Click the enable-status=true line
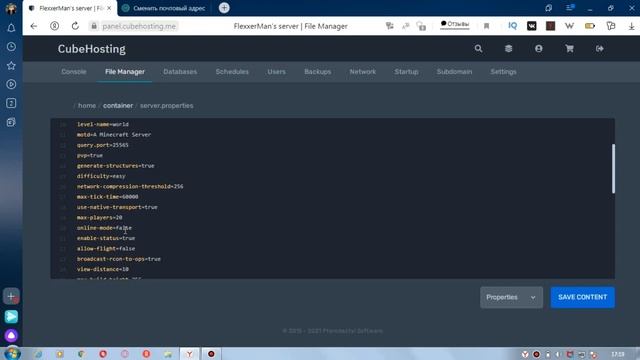The image size is (640, 360). pos(106,238)
